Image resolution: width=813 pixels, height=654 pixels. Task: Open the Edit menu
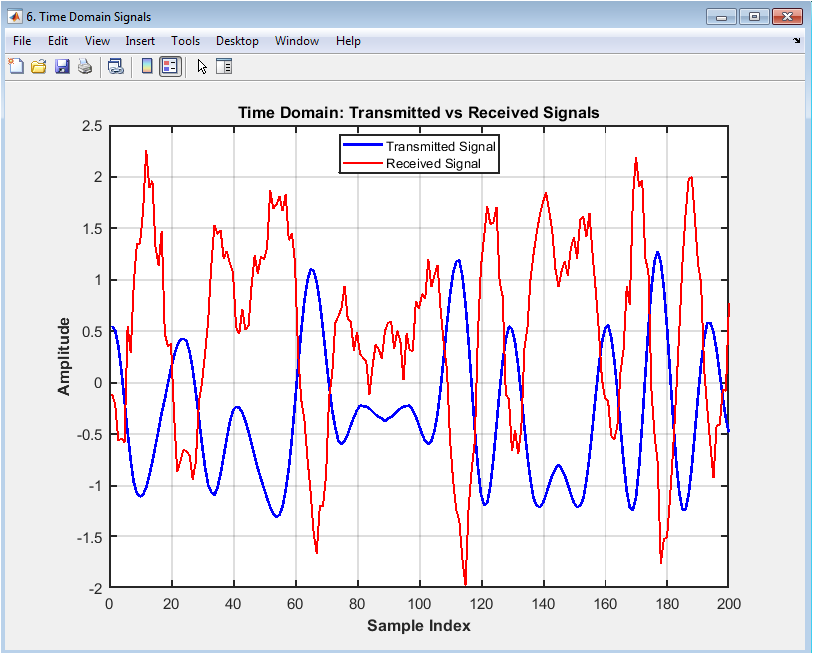58,41
